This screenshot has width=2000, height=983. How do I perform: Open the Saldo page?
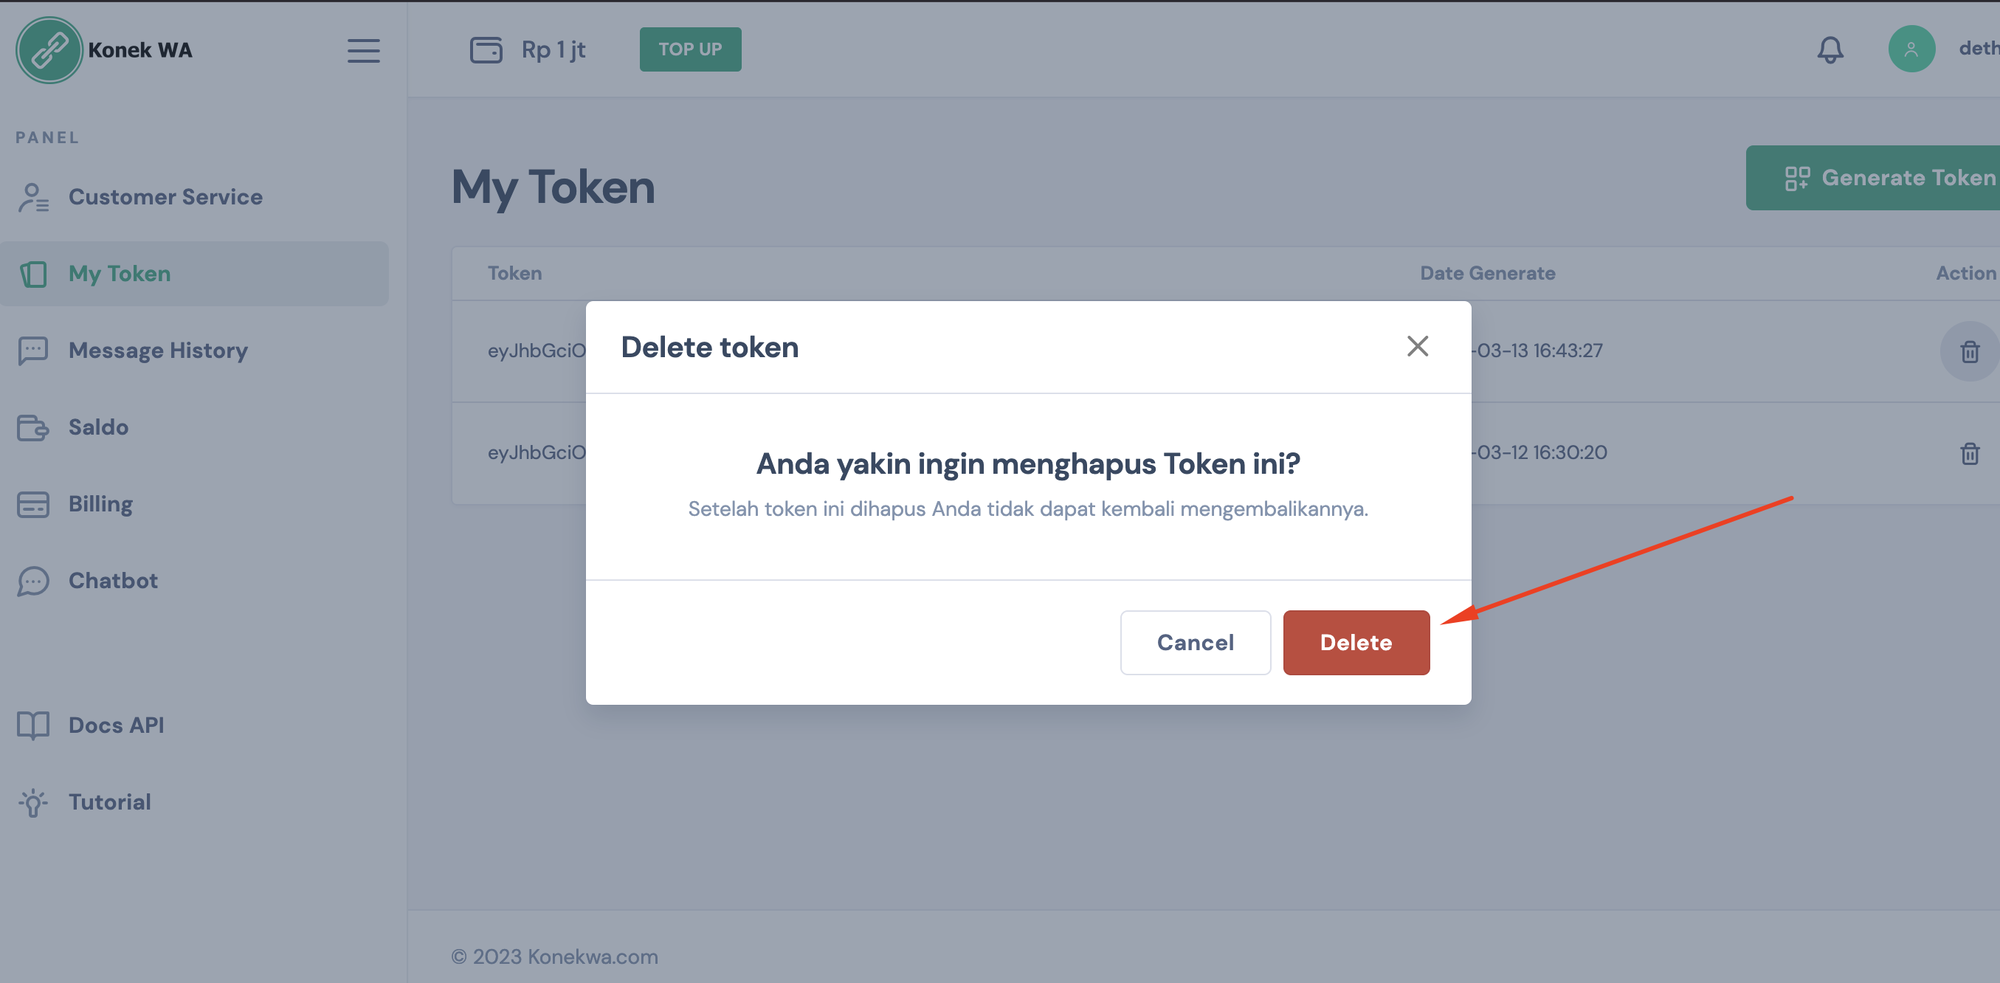click(98, 427)
